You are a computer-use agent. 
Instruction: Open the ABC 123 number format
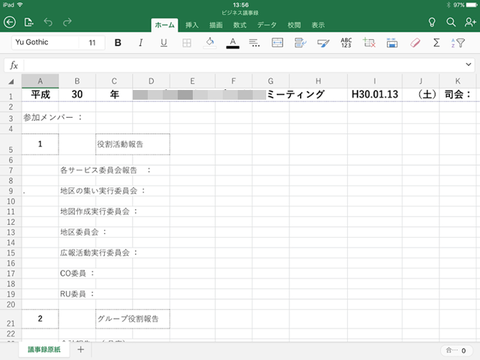[346, 43]
